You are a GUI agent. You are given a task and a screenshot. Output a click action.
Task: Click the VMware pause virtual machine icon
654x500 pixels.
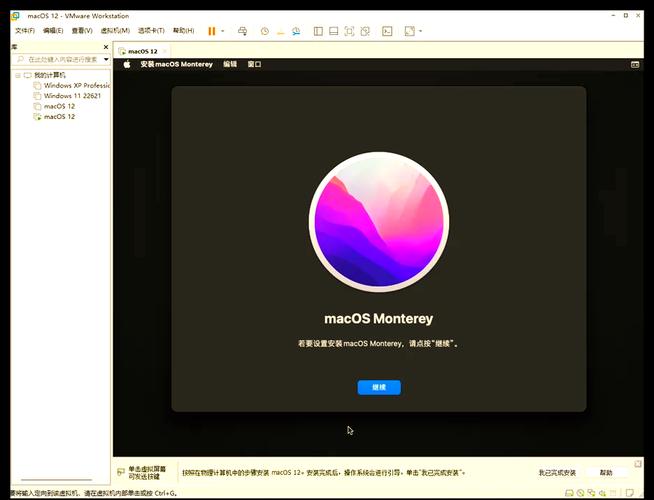pos(212,31)
